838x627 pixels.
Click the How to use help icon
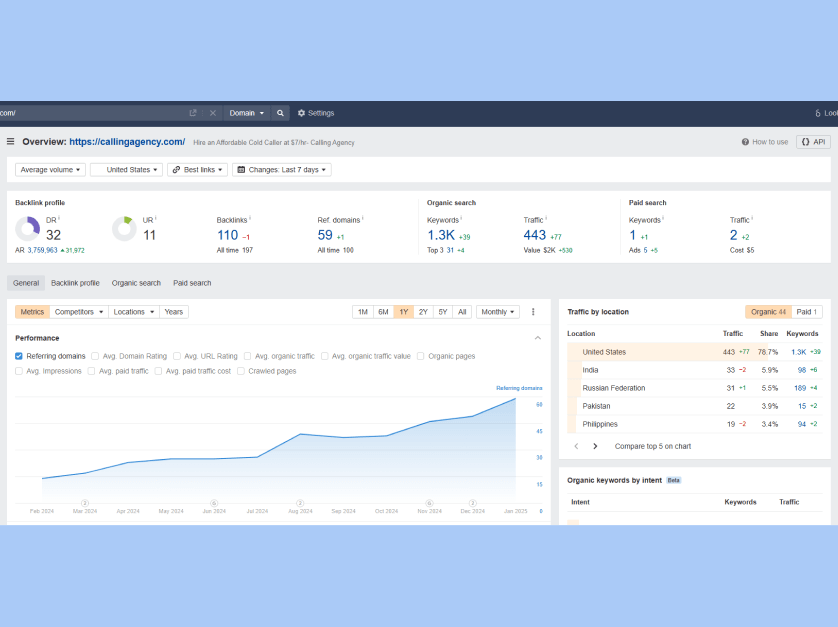(x=746, y=142)
